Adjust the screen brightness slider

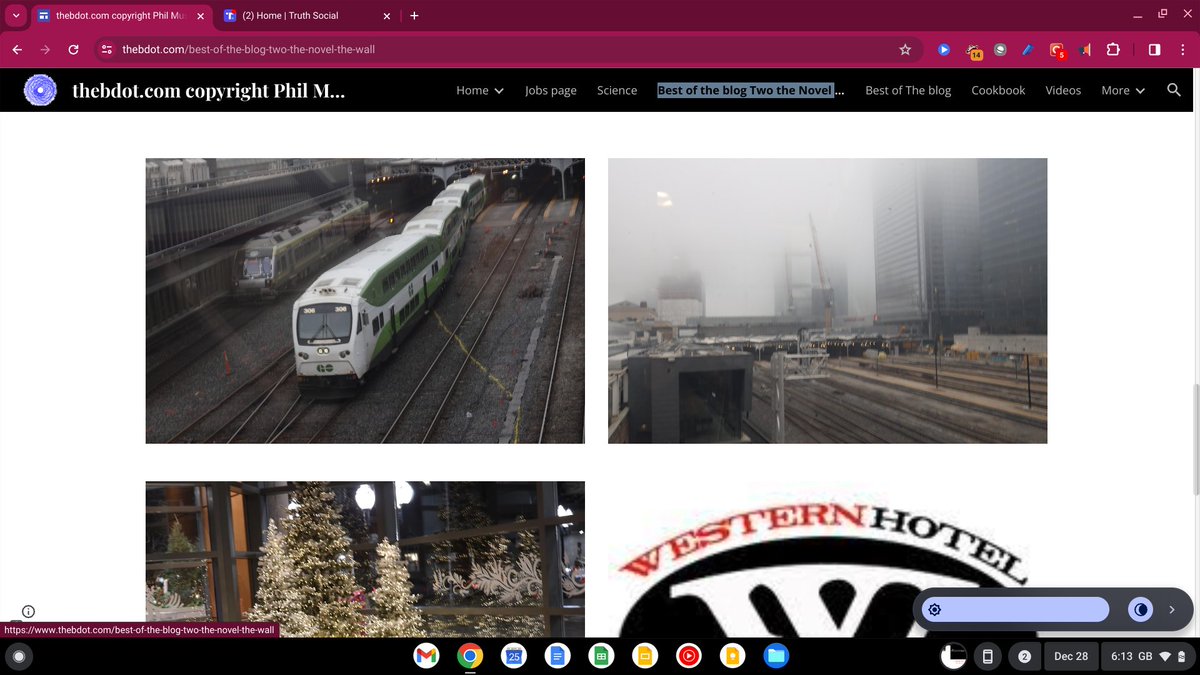(1015, 610)
